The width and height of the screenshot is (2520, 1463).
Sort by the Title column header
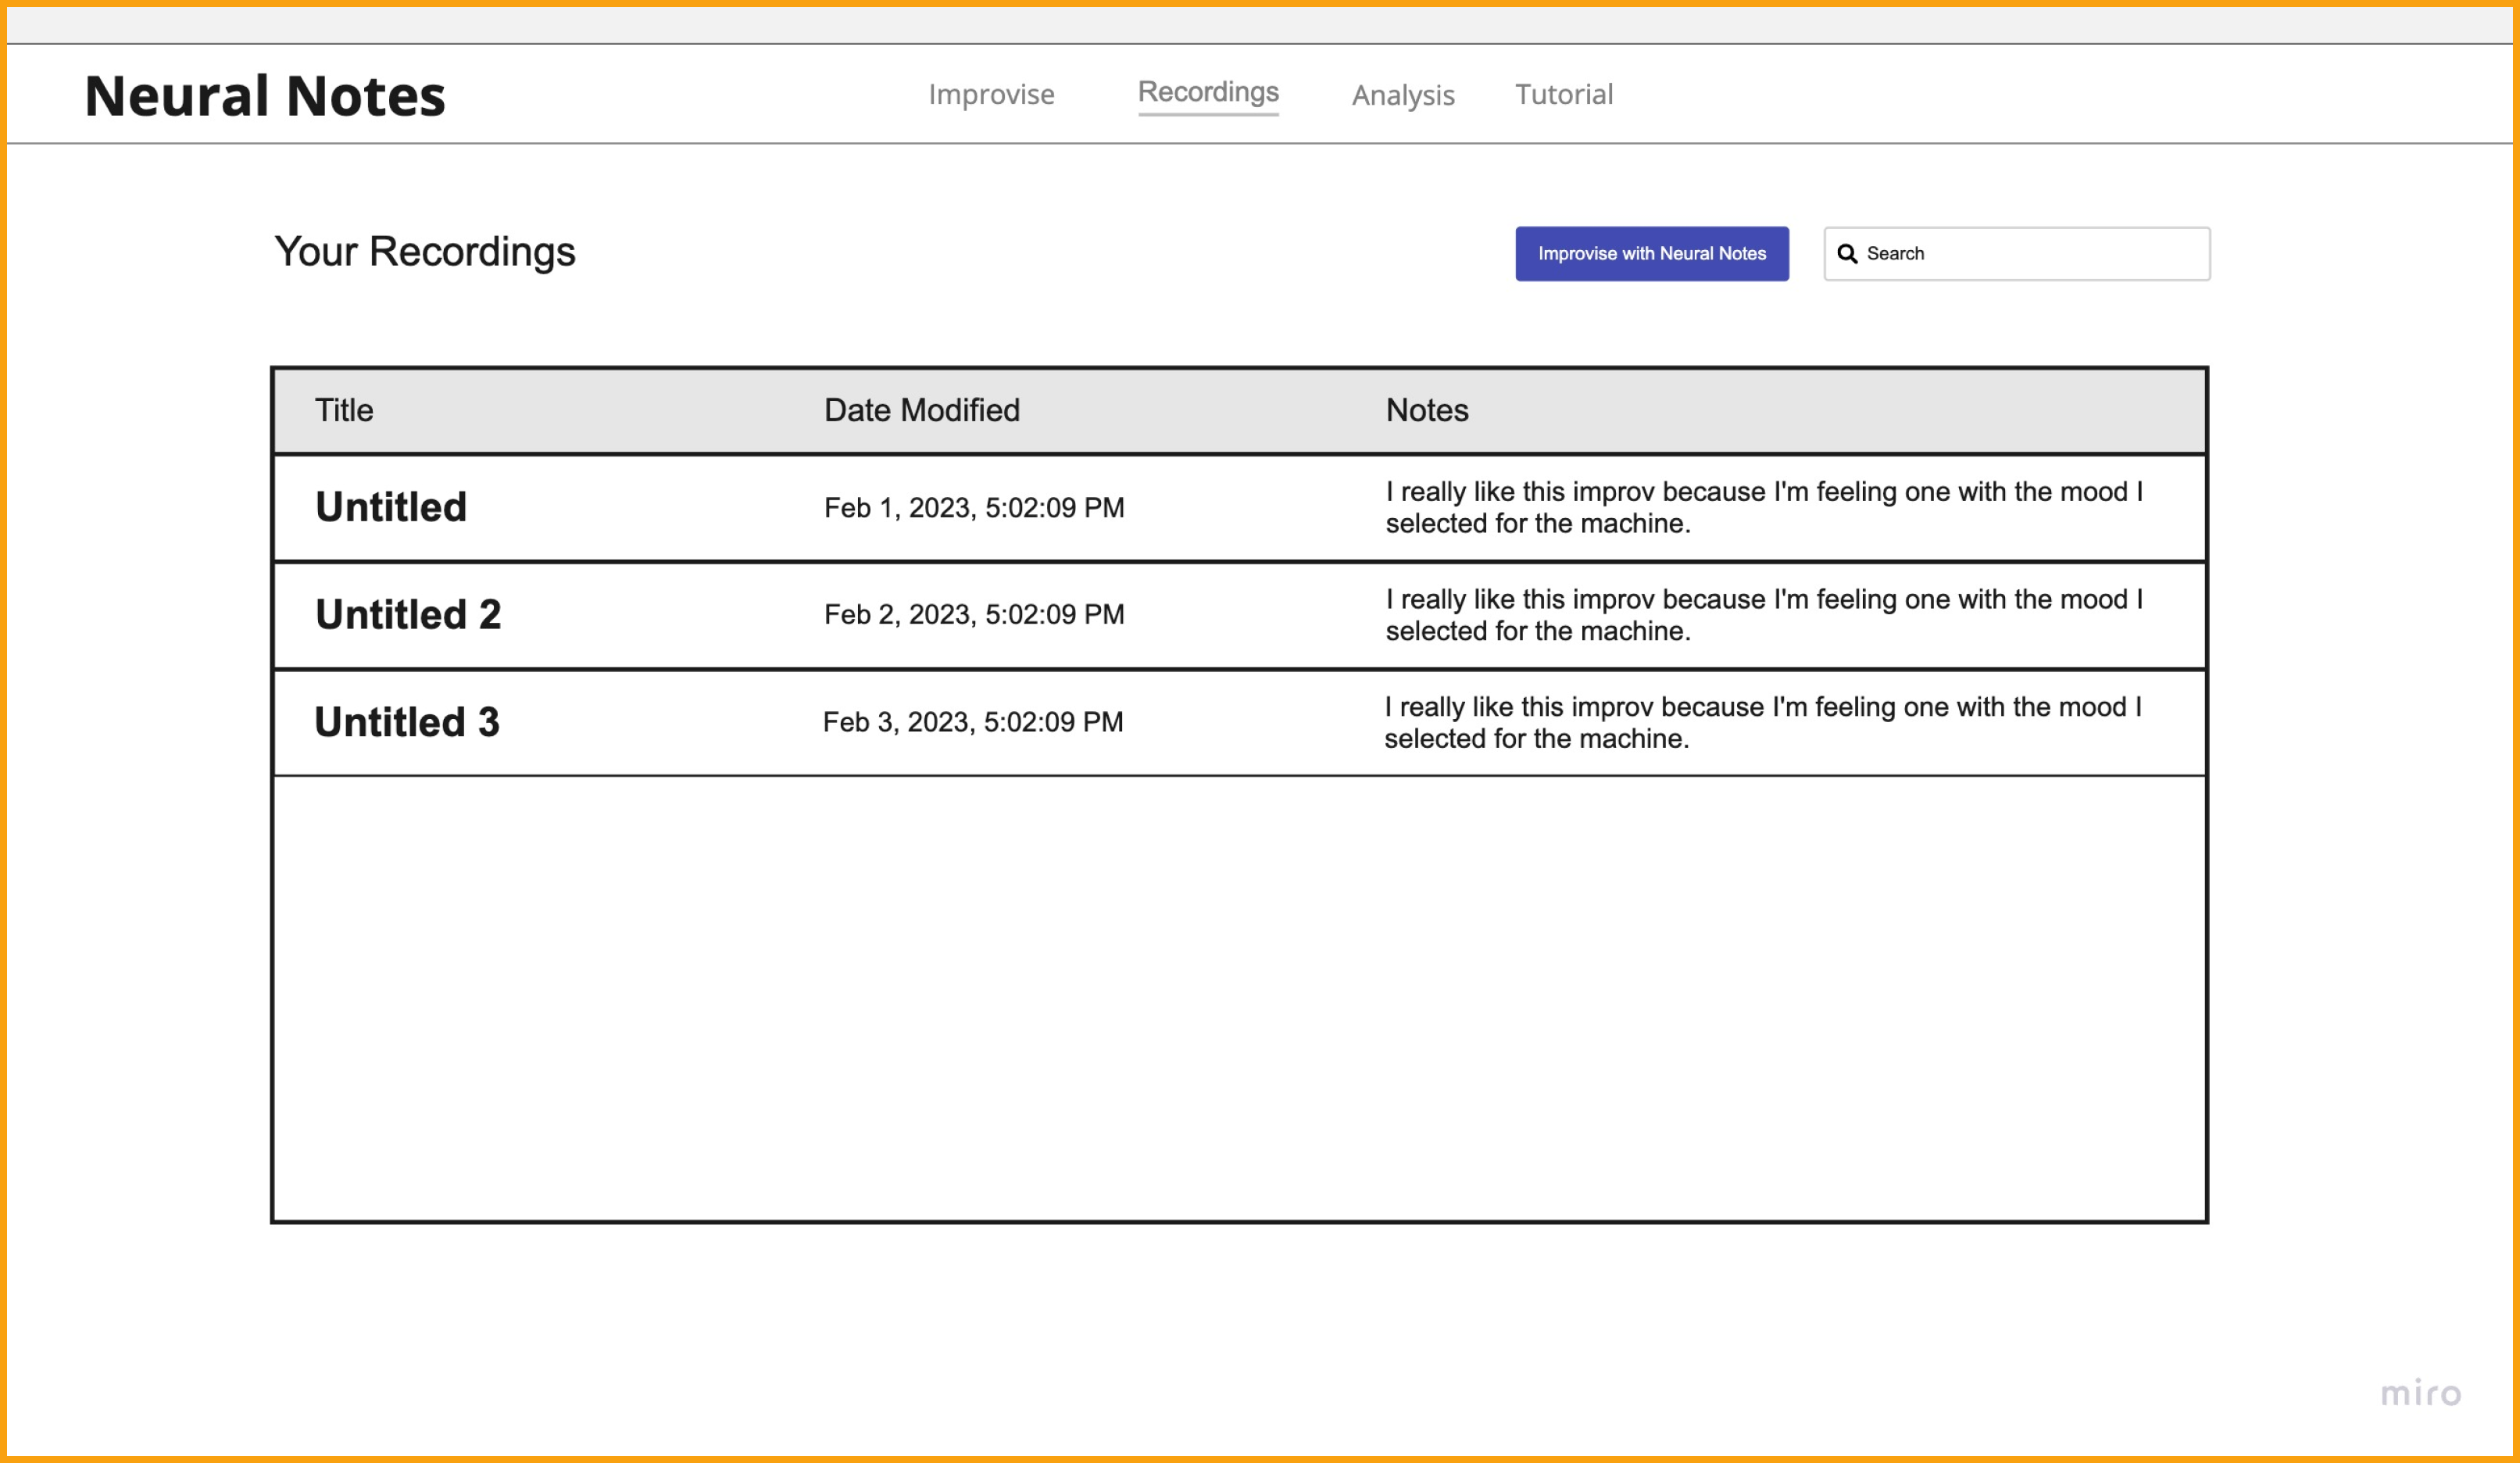point(344,410)
